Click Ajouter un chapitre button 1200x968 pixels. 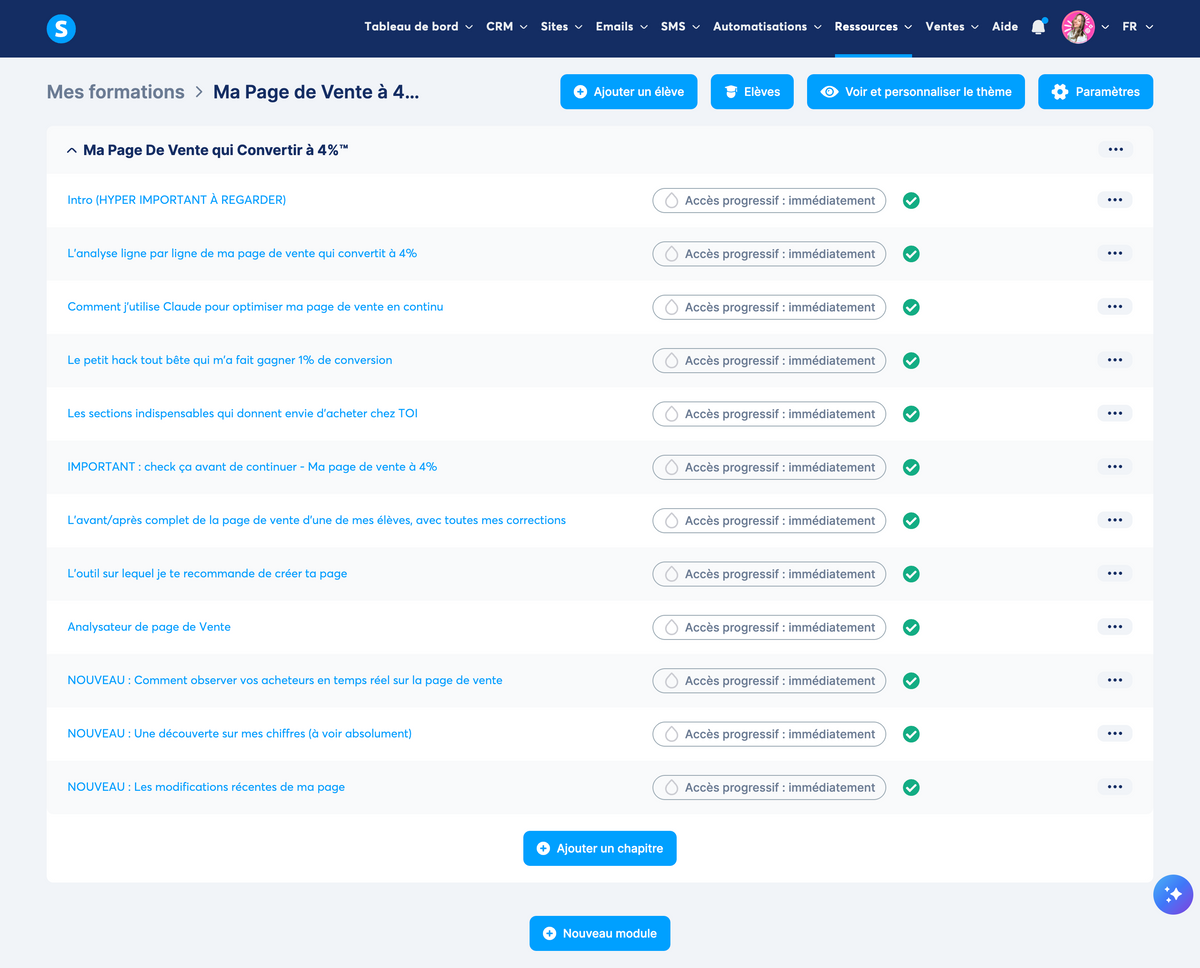[600, 848]
